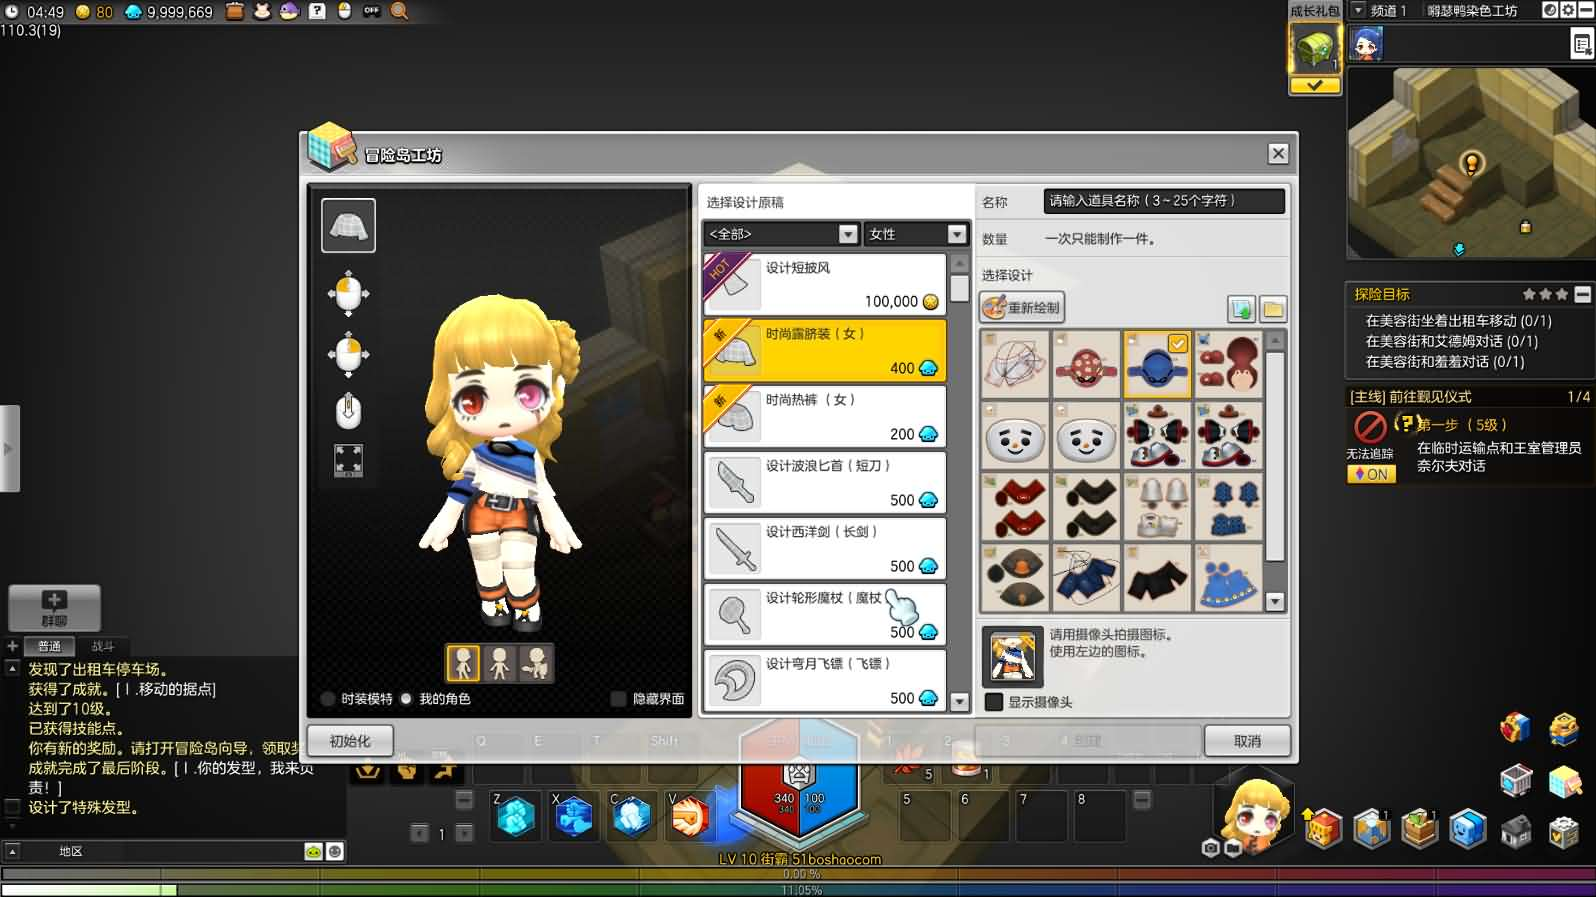Check the 隐藏界面 option
Viewport: 1596px width, 897px height.
pos(618,699)
